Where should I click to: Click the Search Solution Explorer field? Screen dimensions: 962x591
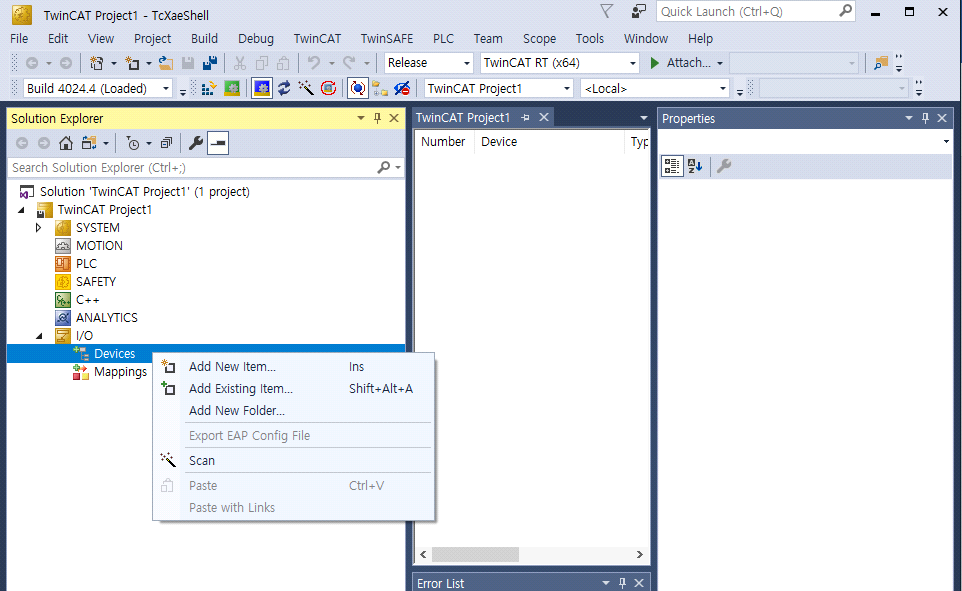[x=206, y=168]
